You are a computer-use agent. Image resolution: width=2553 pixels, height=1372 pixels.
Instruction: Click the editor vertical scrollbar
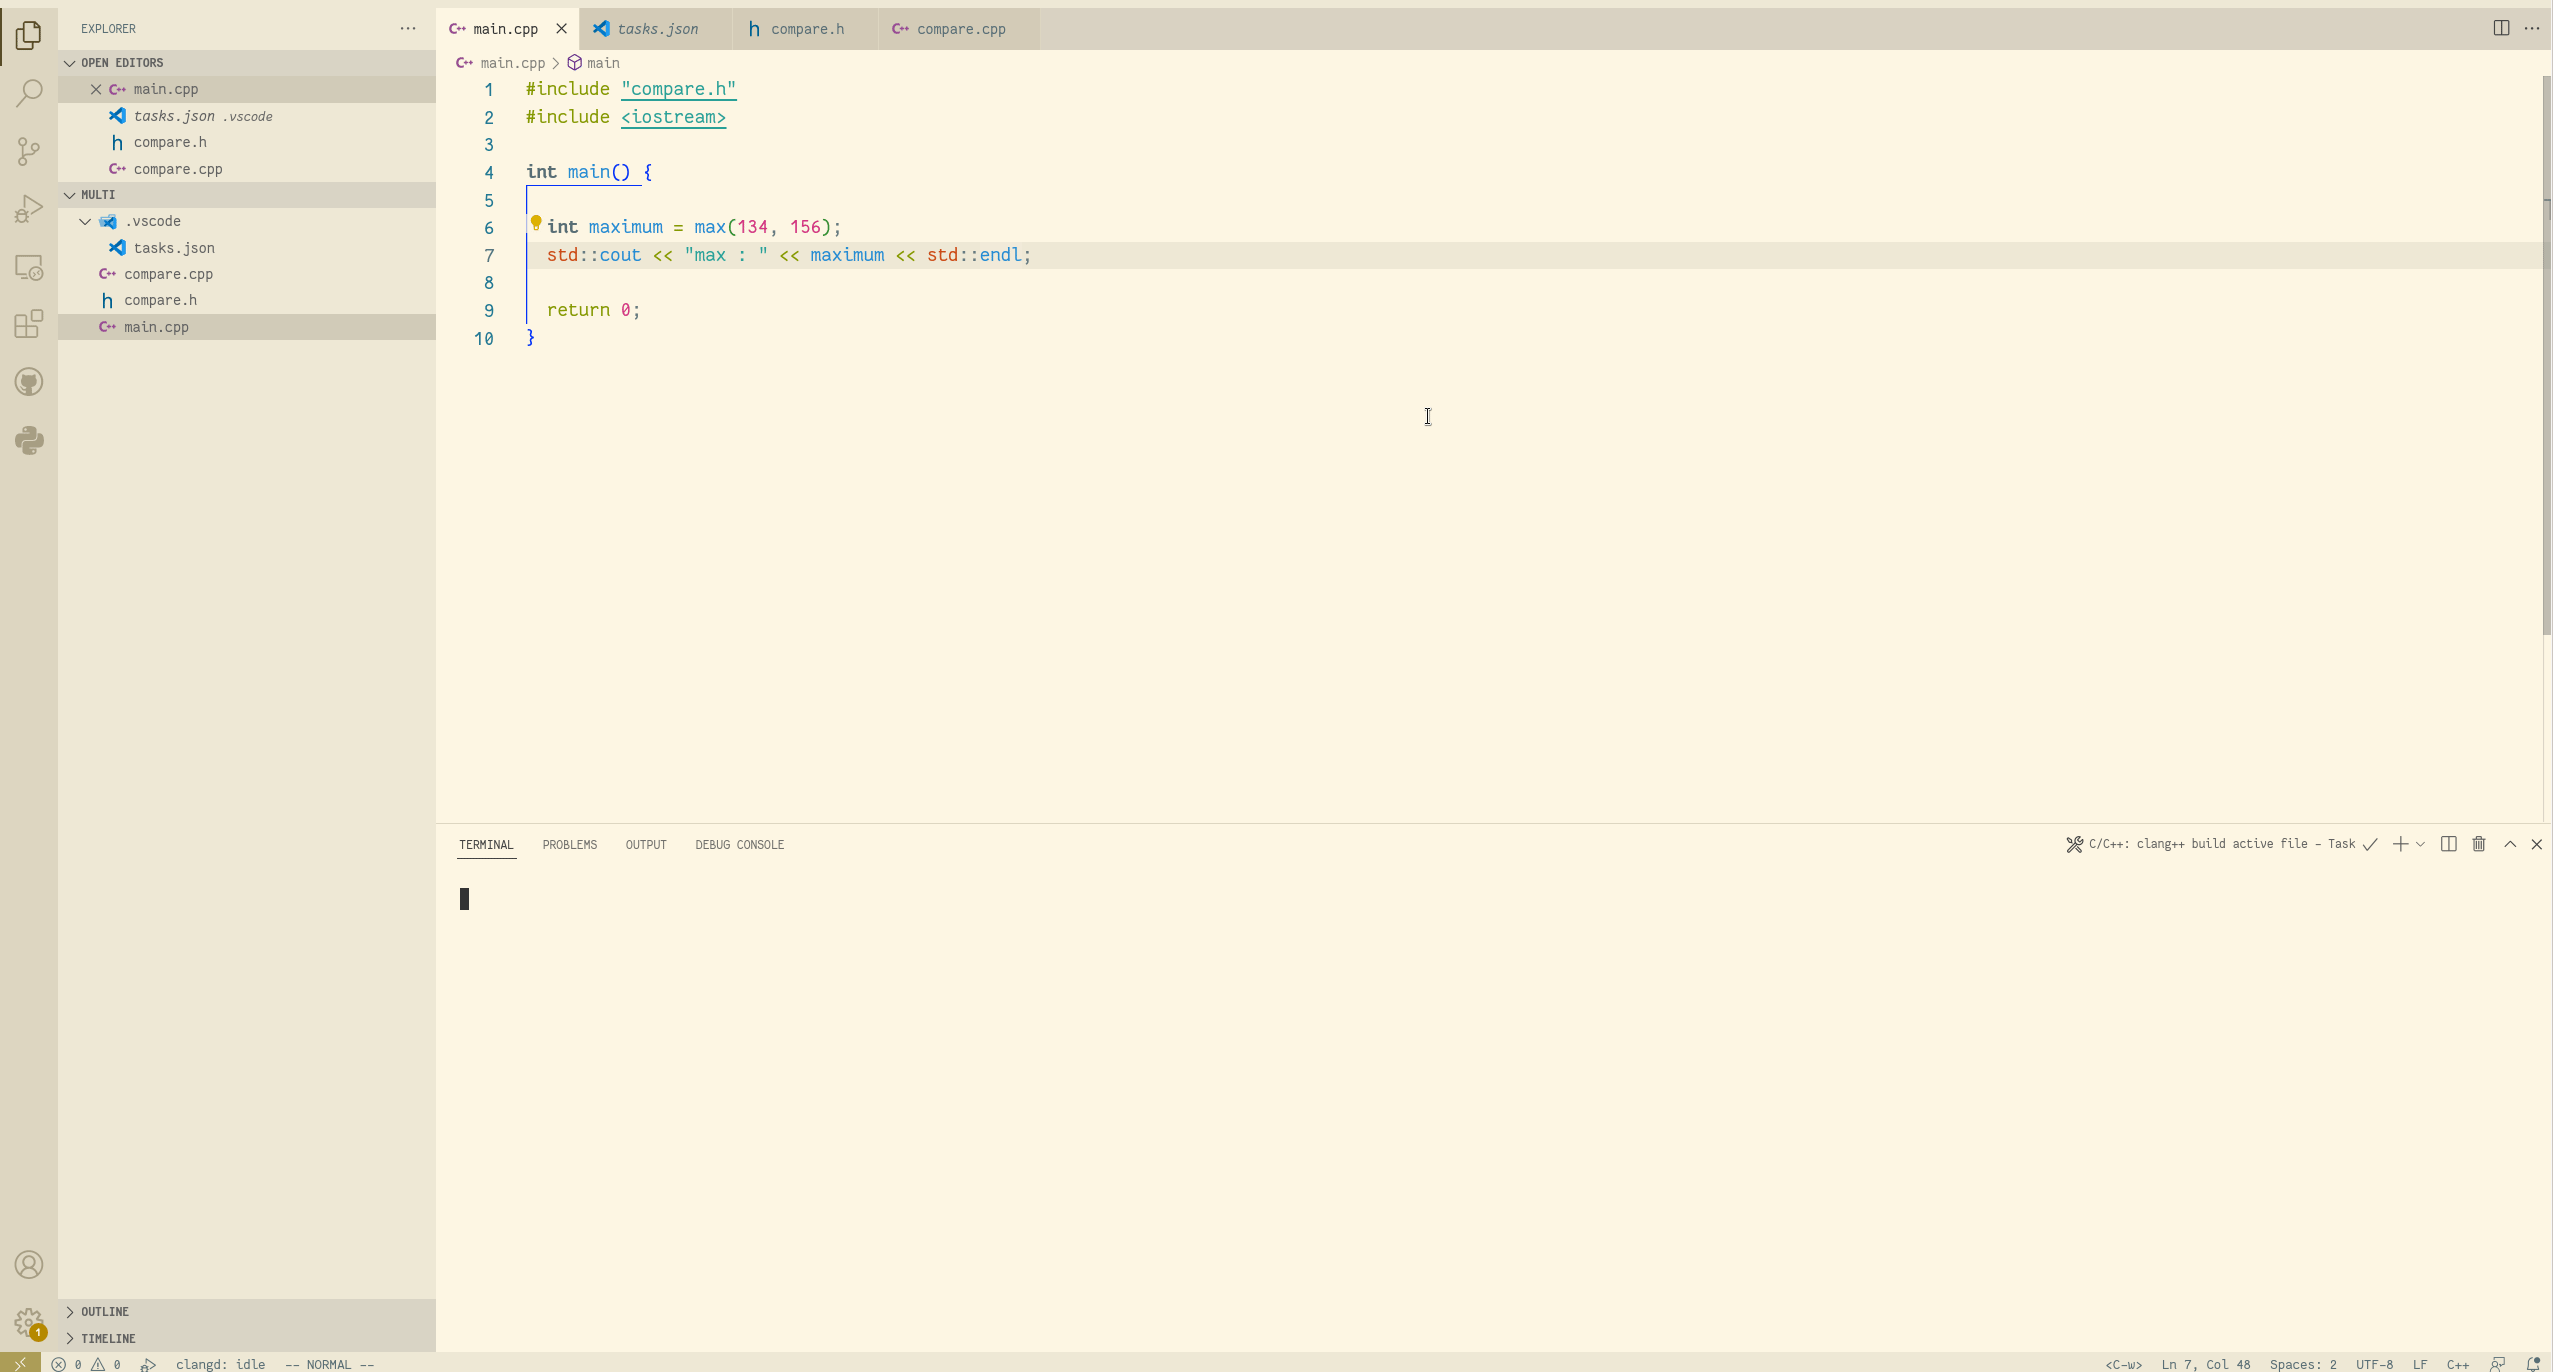coord(2547,355)
